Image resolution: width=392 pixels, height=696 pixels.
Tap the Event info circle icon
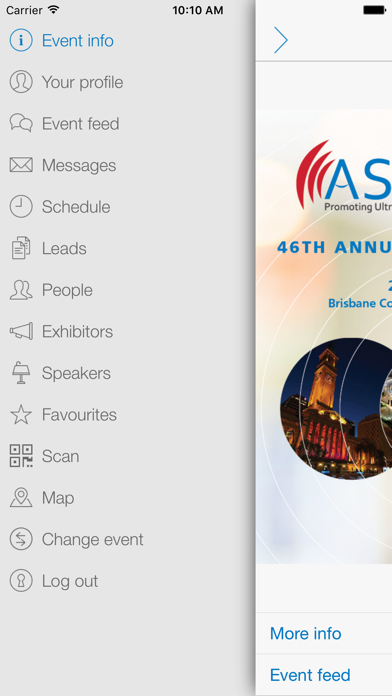click(x=21, y=40)
